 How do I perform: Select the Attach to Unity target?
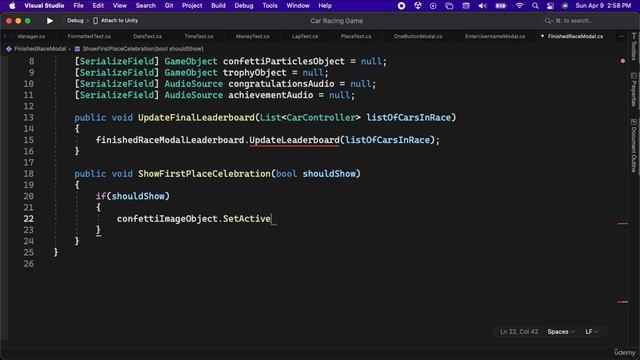(116, 20)
